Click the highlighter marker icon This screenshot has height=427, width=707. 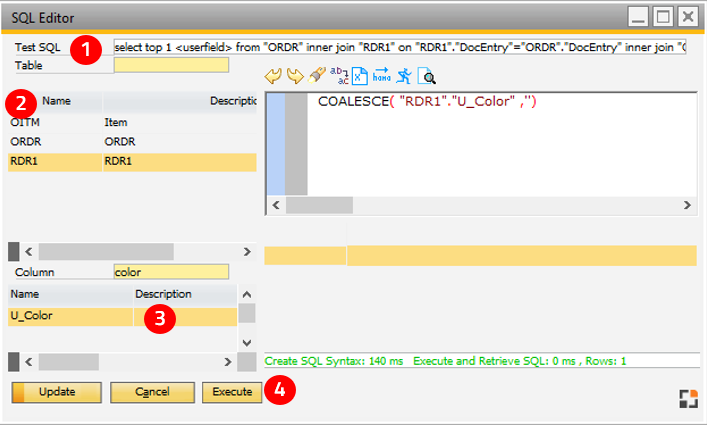316,76
